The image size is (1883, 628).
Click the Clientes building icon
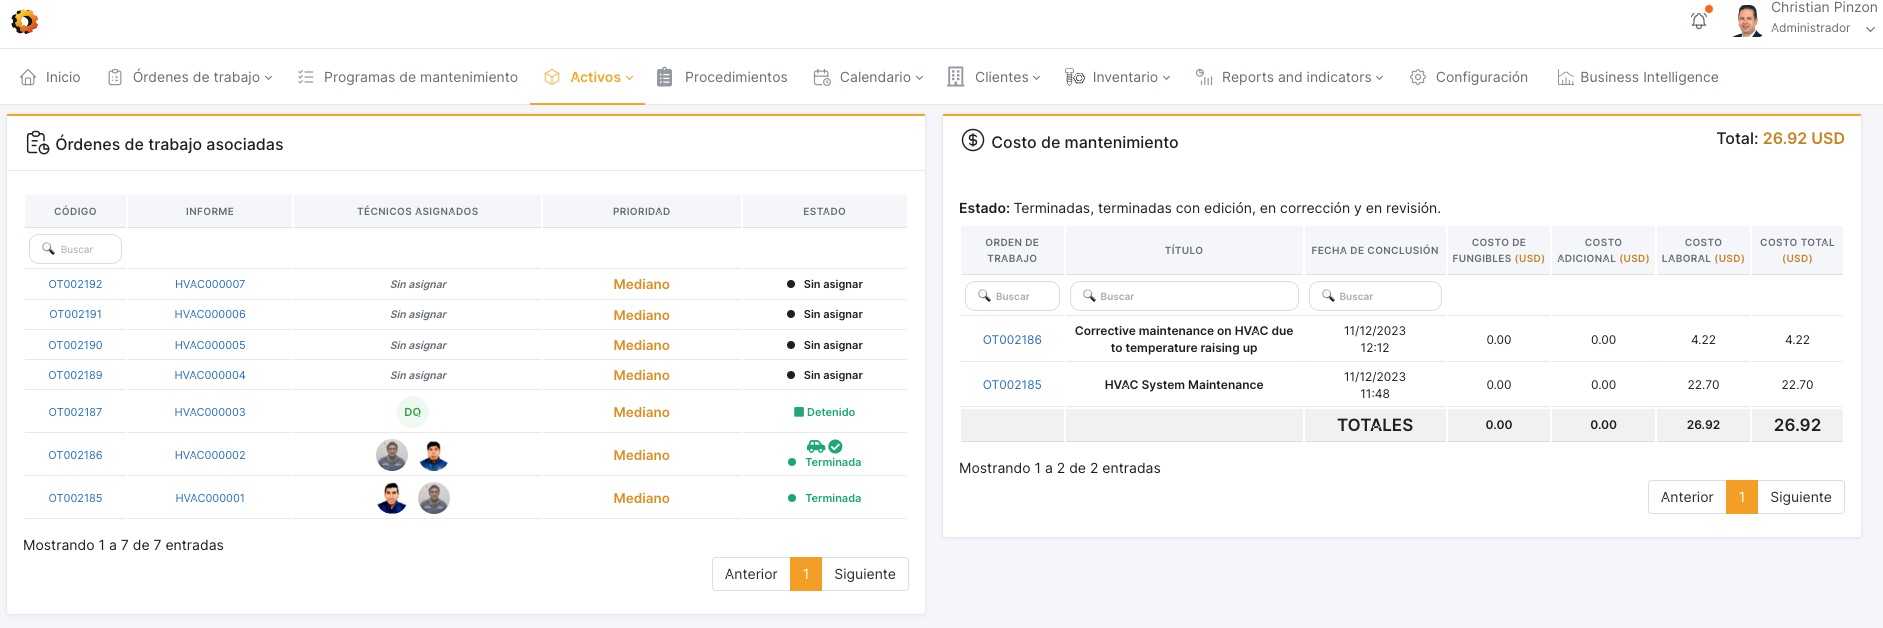(x=956, y=77)
